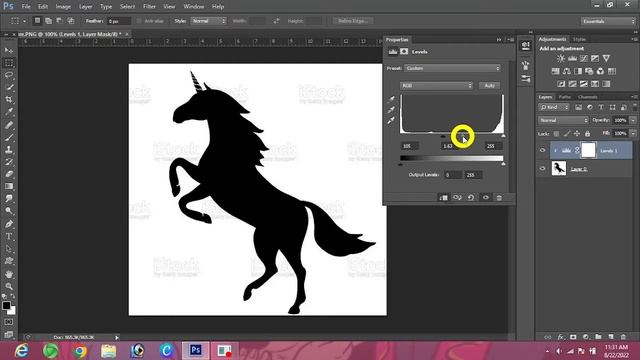Toggle lock image pixels brush icon

point(567,134)
